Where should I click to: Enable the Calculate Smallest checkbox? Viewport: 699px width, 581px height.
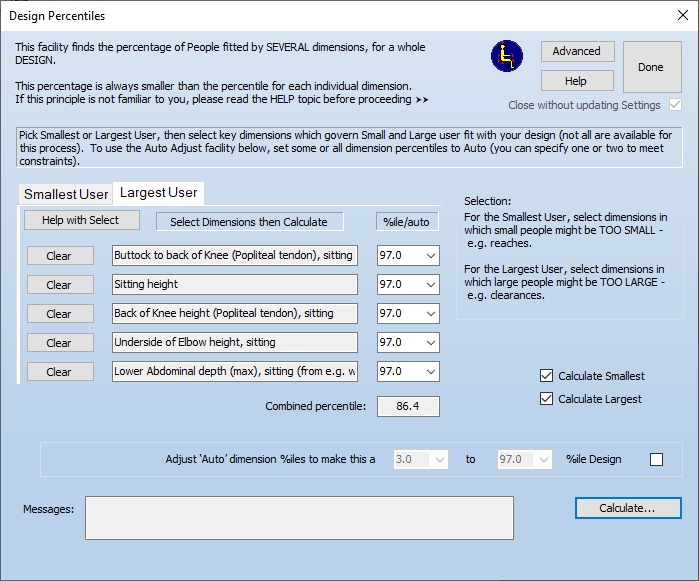point(546,376)
